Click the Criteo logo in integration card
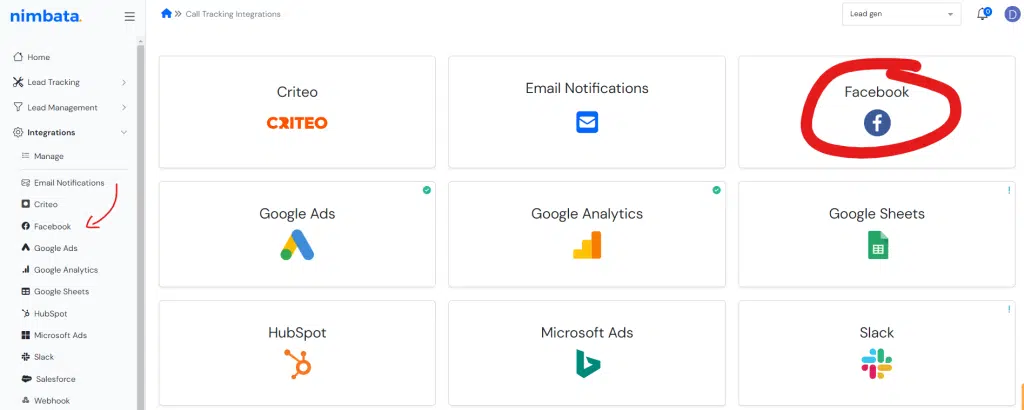Image resolution: width=1024 pixels, height=410 pixels. 297,123
